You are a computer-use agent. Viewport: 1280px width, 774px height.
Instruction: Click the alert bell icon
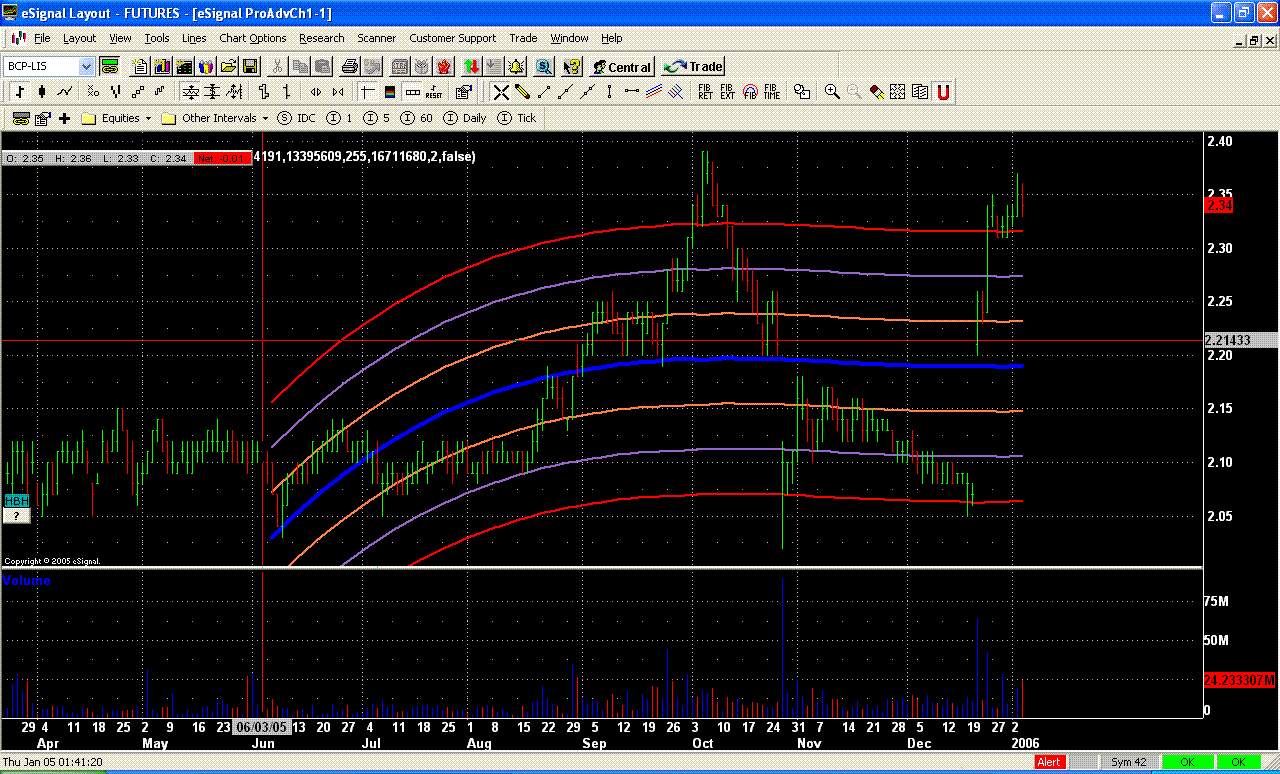click(516, 67)
